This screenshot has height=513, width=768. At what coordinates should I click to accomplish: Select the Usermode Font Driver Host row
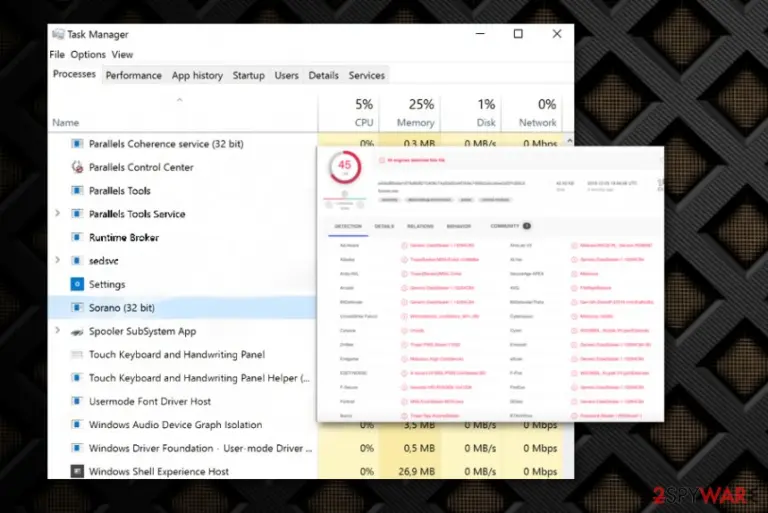pyautogui.click(x=182, y=401)
